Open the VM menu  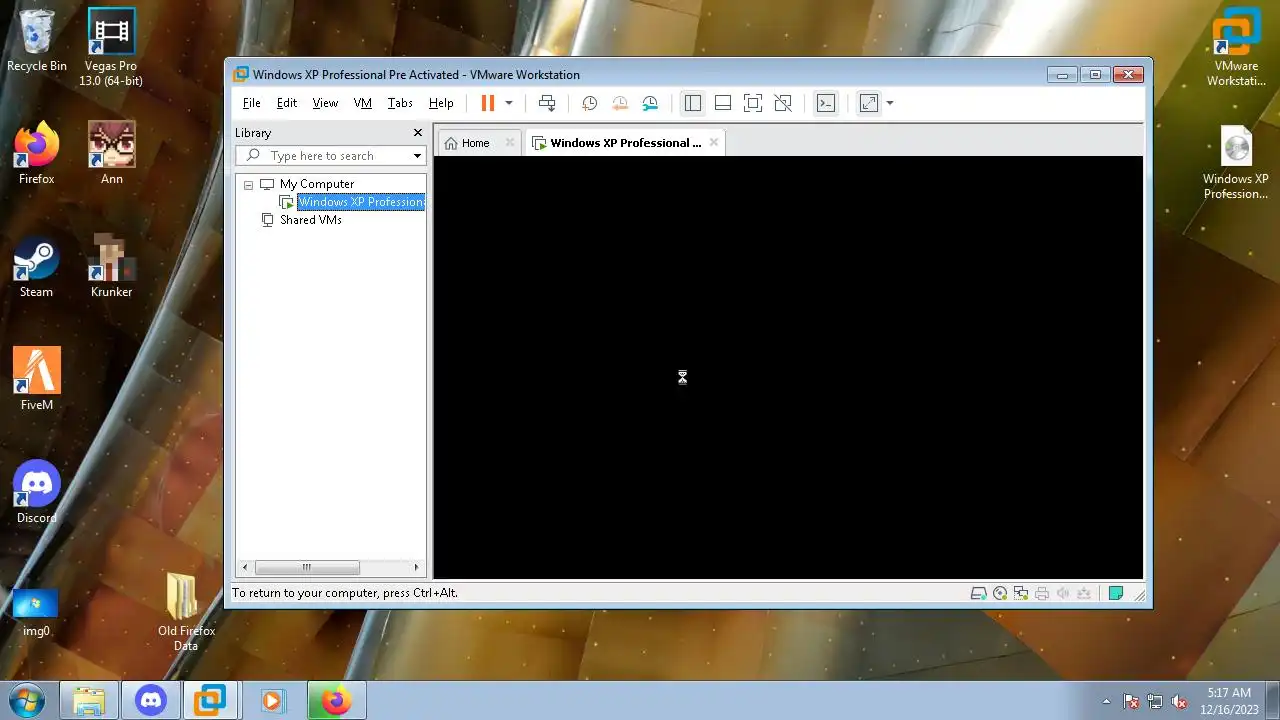pos(363,103)
